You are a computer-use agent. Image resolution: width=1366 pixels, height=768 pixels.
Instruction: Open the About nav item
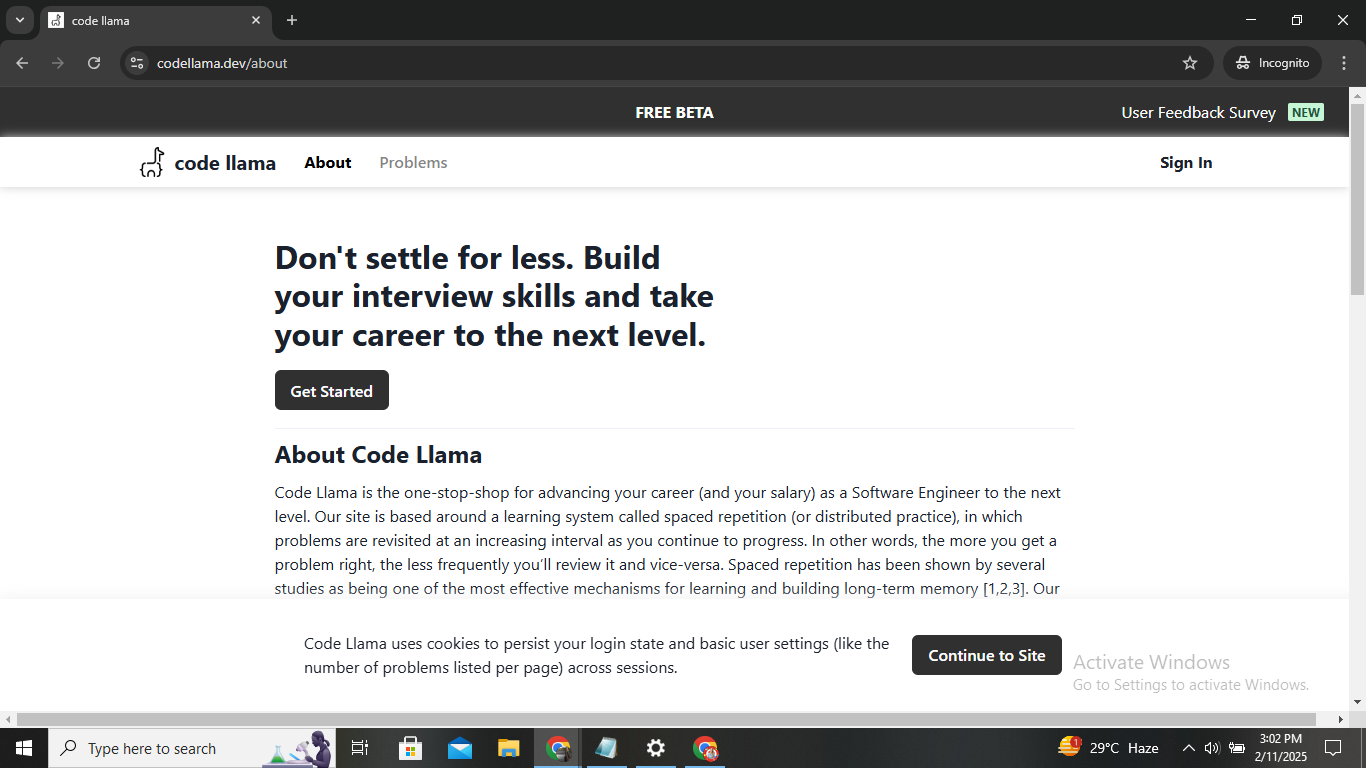pos(328,163)
